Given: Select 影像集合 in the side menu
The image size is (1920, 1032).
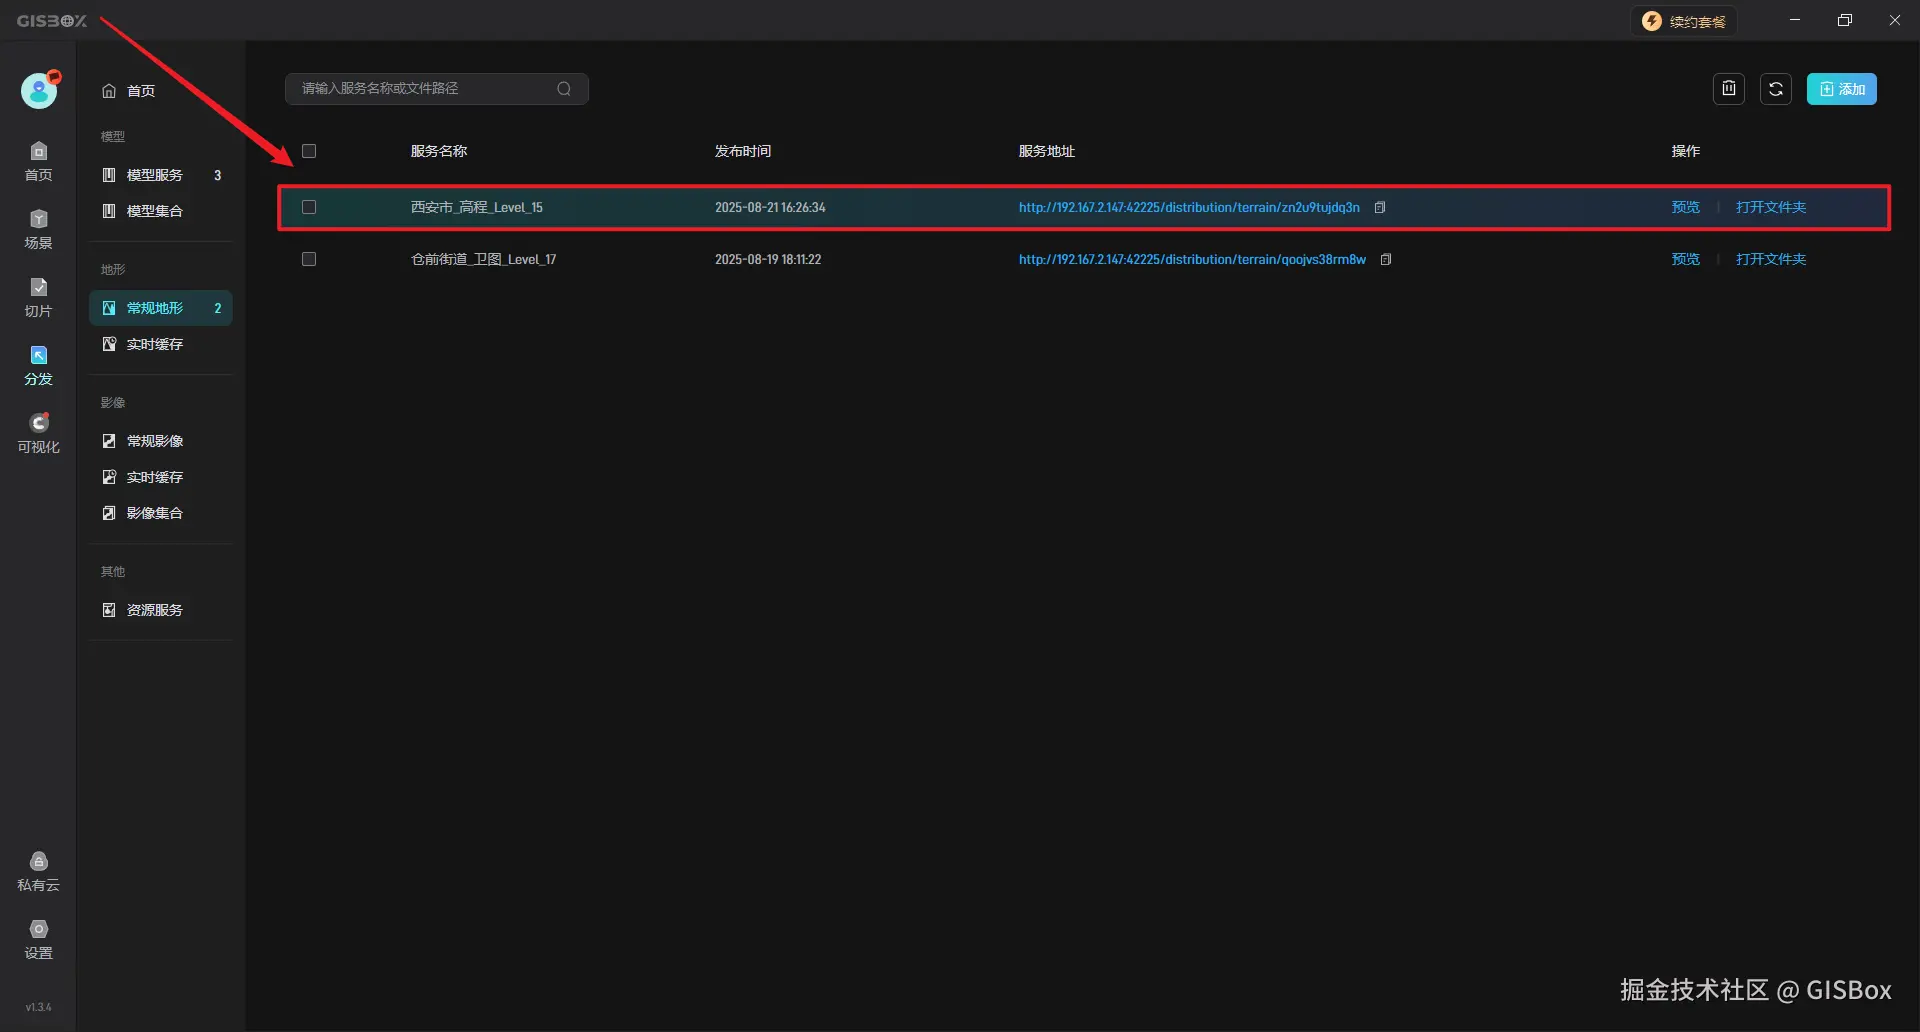Looking at the screenshot, I should (160, 513).
